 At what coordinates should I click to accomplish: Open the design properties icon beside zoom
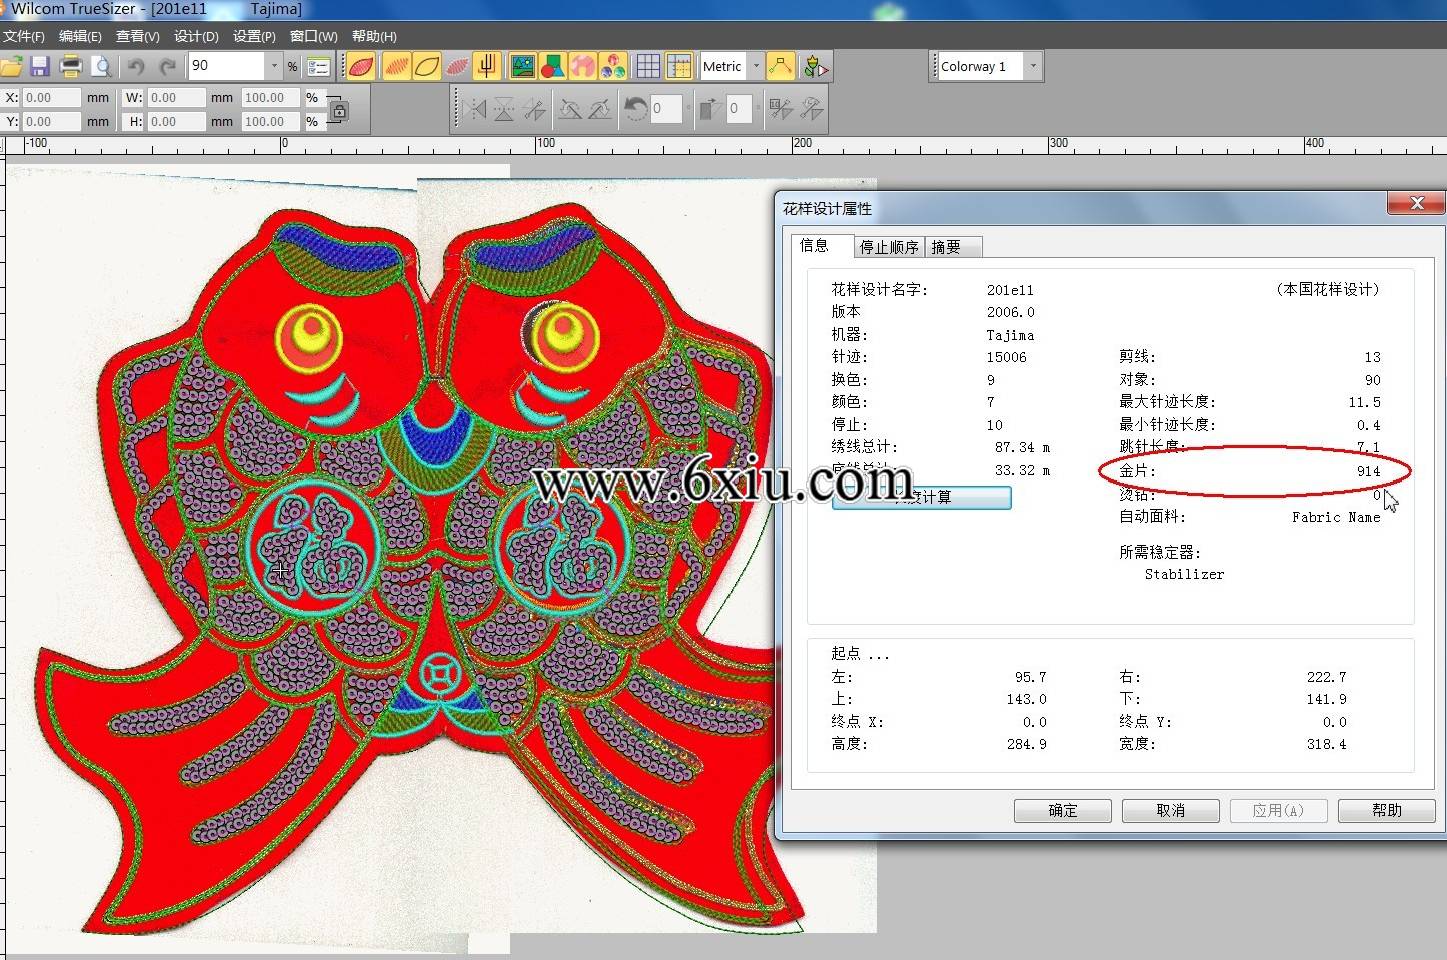(319, 67)
